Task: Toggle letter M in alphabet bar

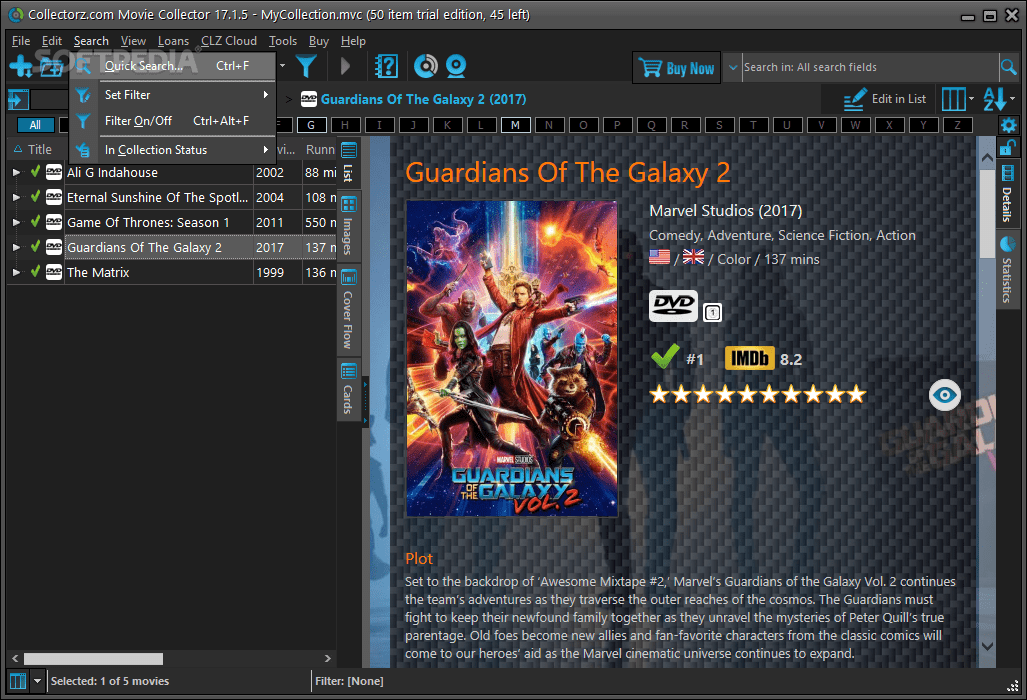Action: pos(515,125)
